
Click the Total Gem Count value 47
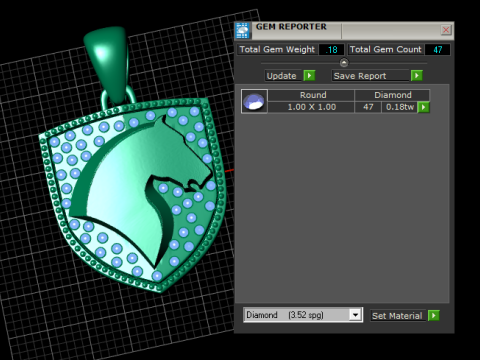pos(437,50)
